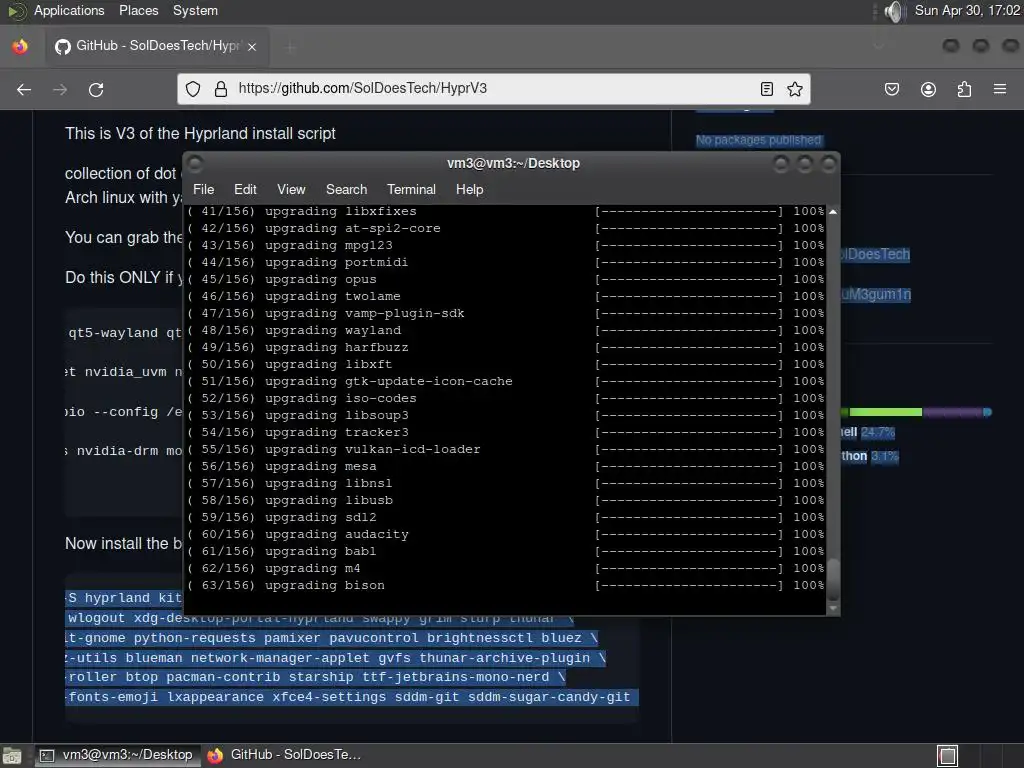
Task: Open the Firefox hamburger menu
Action: pos(999,89)
